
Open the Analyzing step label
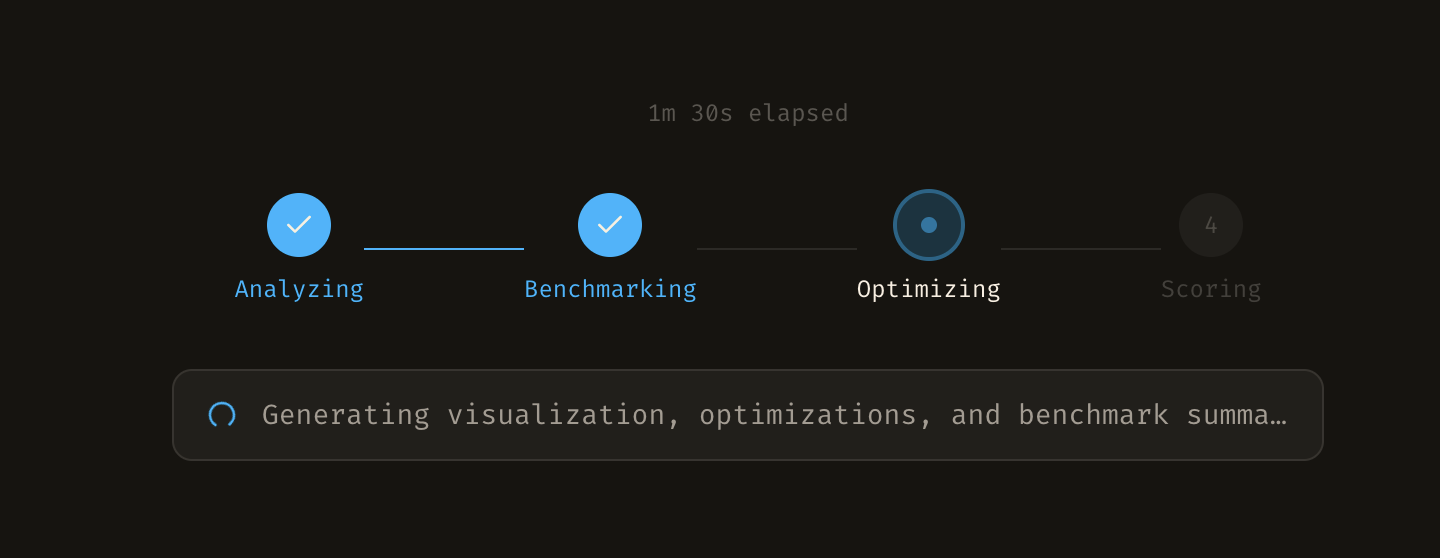299,289
